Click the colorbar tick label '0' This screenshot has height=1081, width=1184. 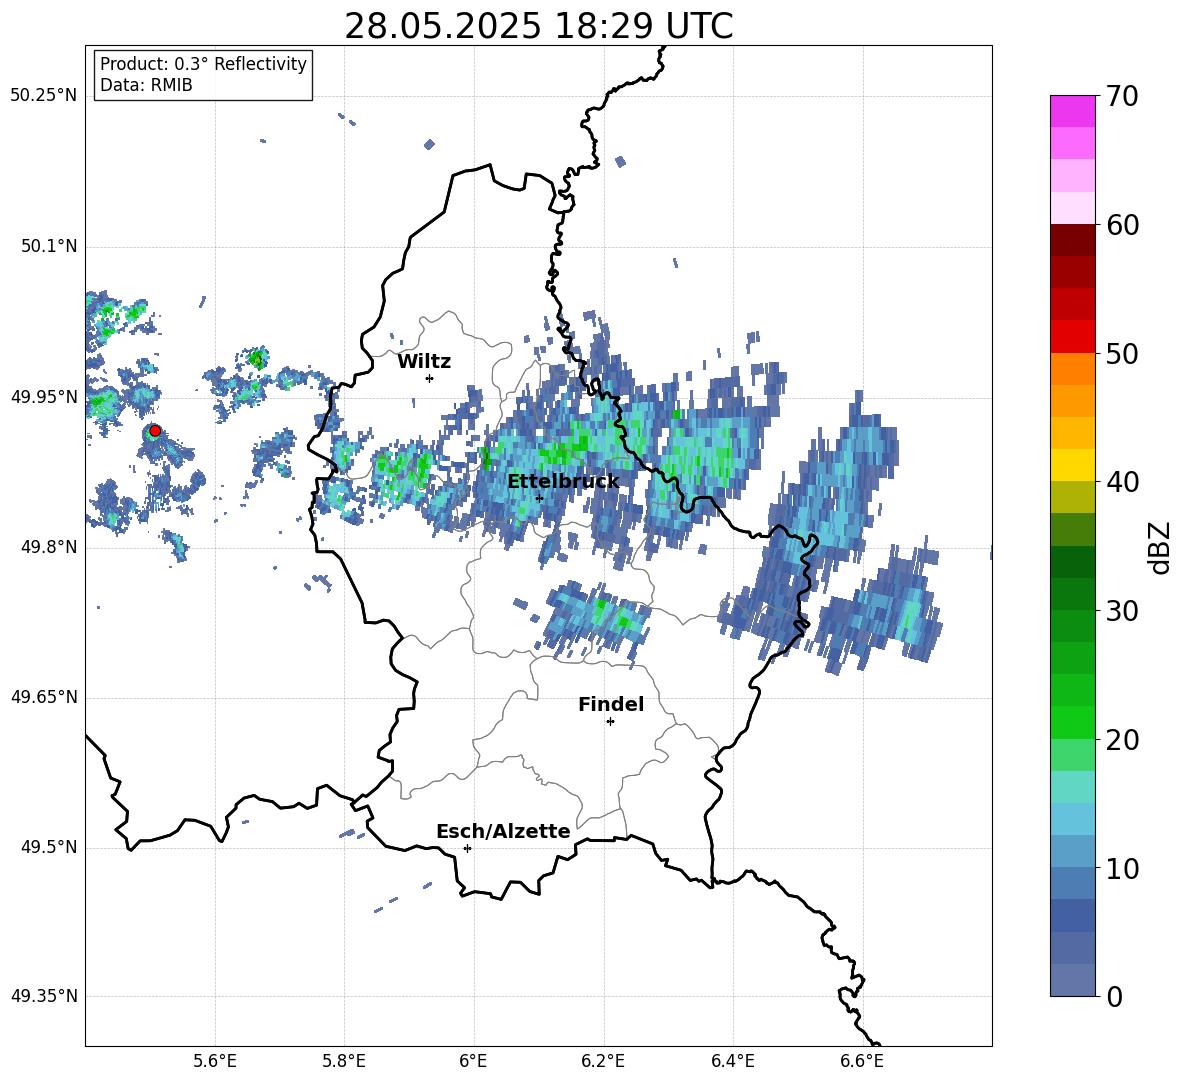coord(1114,996)
